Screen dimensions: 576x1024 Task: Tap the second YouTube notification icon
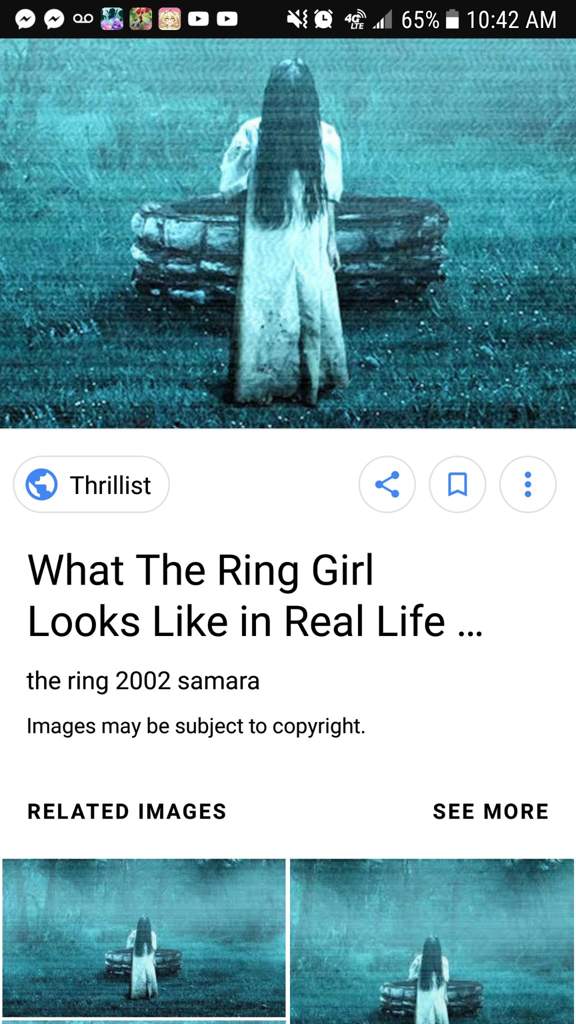point(227,20)
